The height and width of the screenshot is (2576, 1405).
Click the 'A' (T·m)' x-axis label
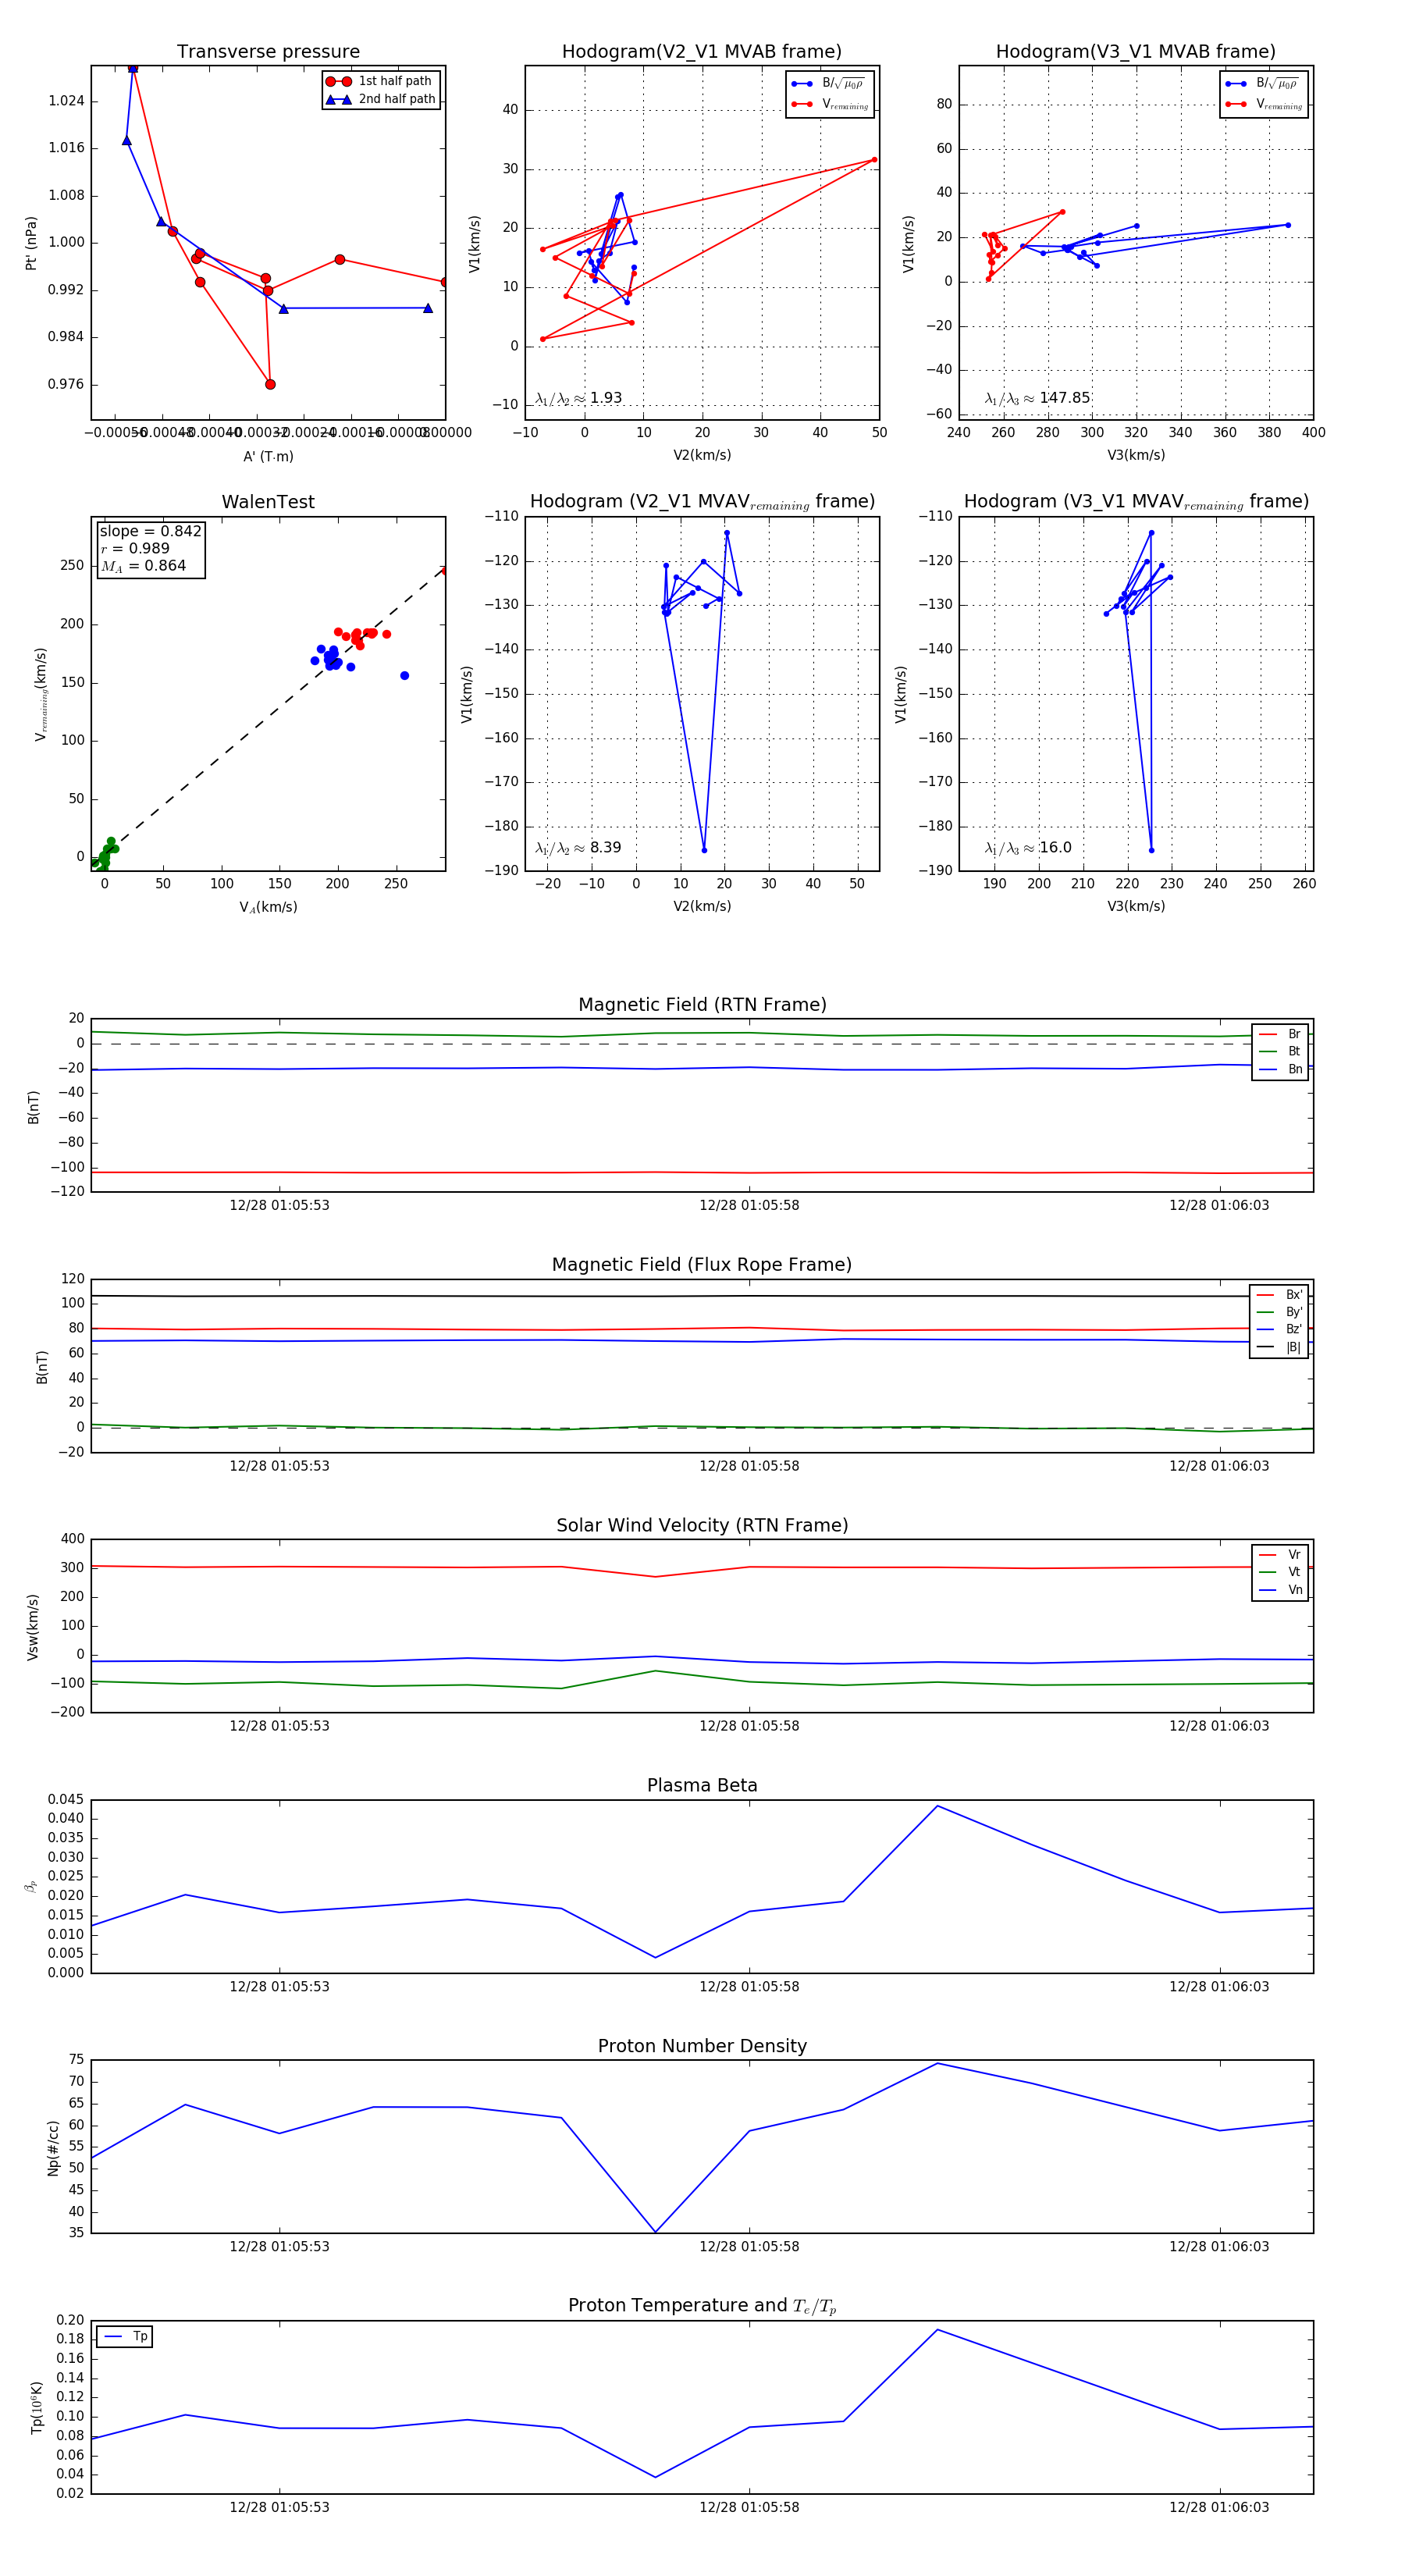[268, 456]
